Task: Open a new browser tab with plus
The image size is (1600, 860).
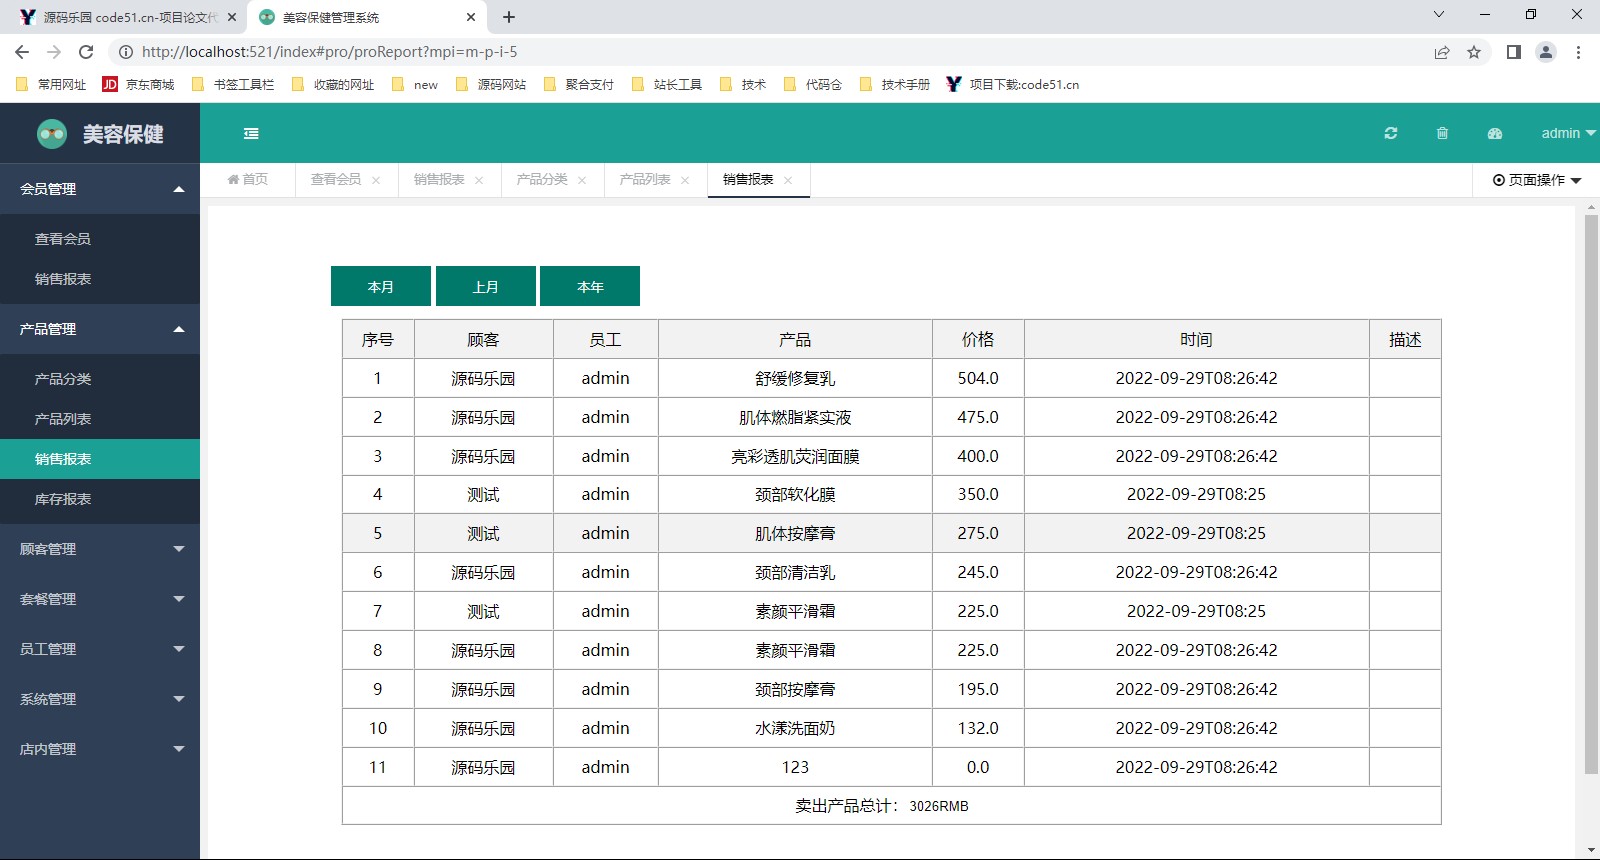Action: pyautogui.click(x=509, y=17)
